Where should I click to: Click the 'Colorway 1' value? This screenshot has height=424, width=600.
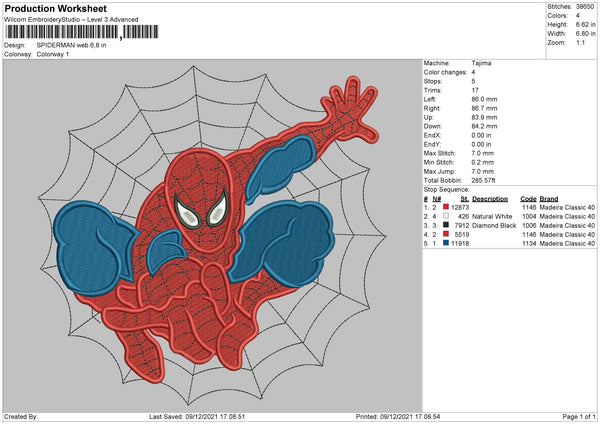point(53,54)
